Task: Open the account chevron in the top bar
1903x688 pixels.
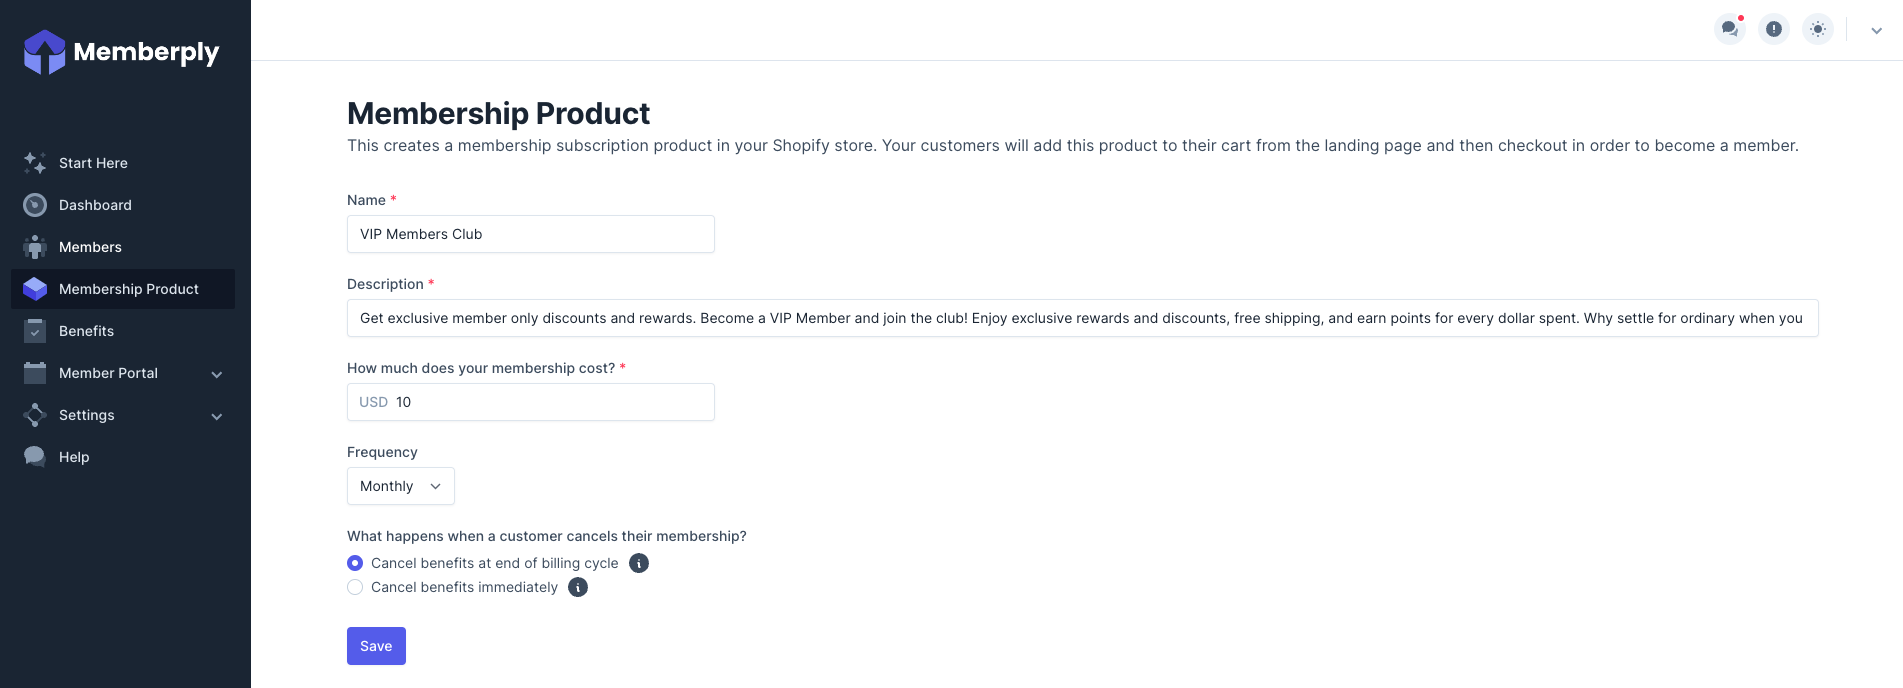Action: 1876,30
